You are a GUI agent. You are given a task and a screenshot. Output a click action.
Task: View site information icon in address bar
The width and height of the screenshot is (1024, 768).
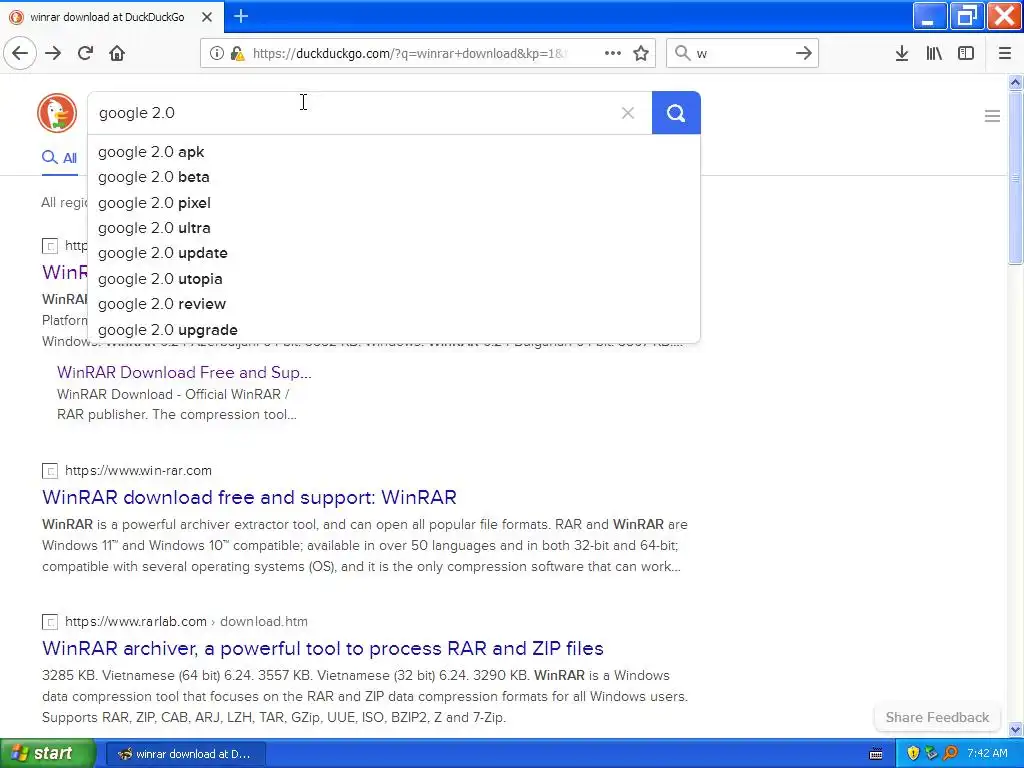216,53
